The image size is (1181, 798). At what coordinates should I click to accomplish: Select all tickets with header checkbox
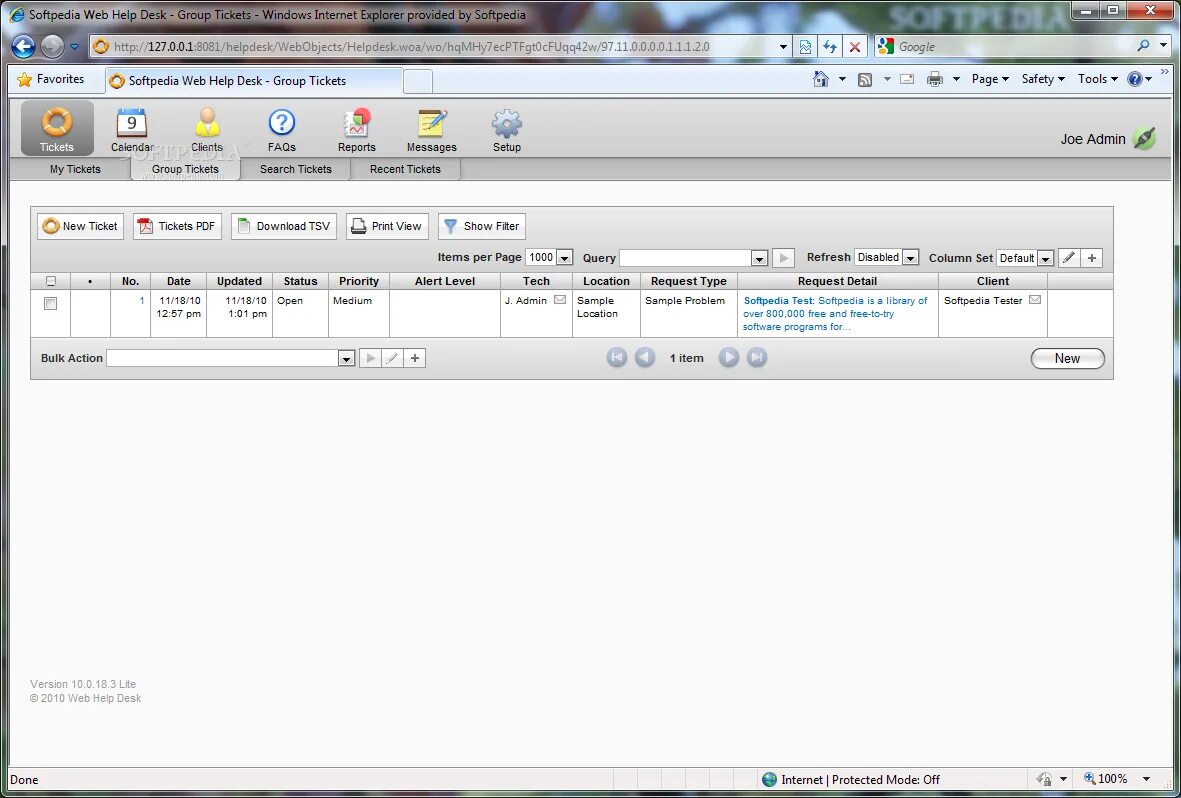coord(50,281)
